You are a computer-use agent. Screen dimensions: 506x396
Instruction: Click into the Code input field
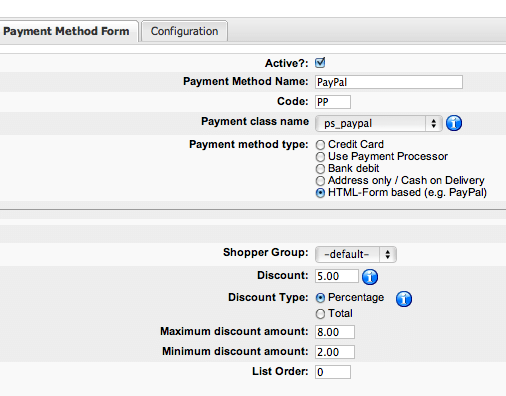tap(333, 102)
